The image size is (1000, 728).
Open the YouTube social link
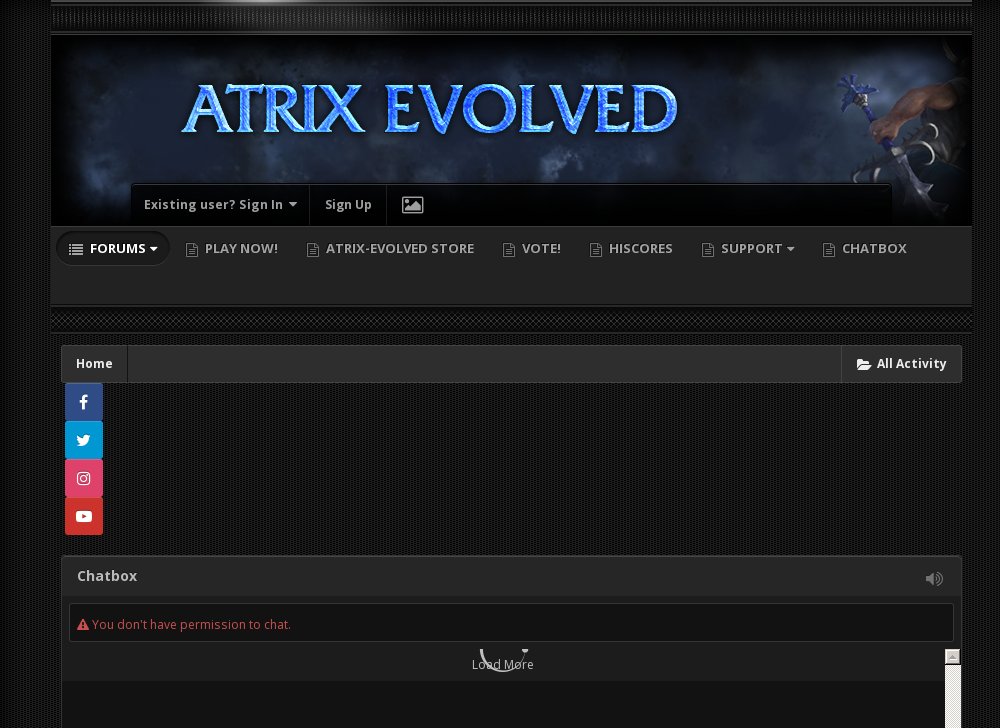click(84, 516)
